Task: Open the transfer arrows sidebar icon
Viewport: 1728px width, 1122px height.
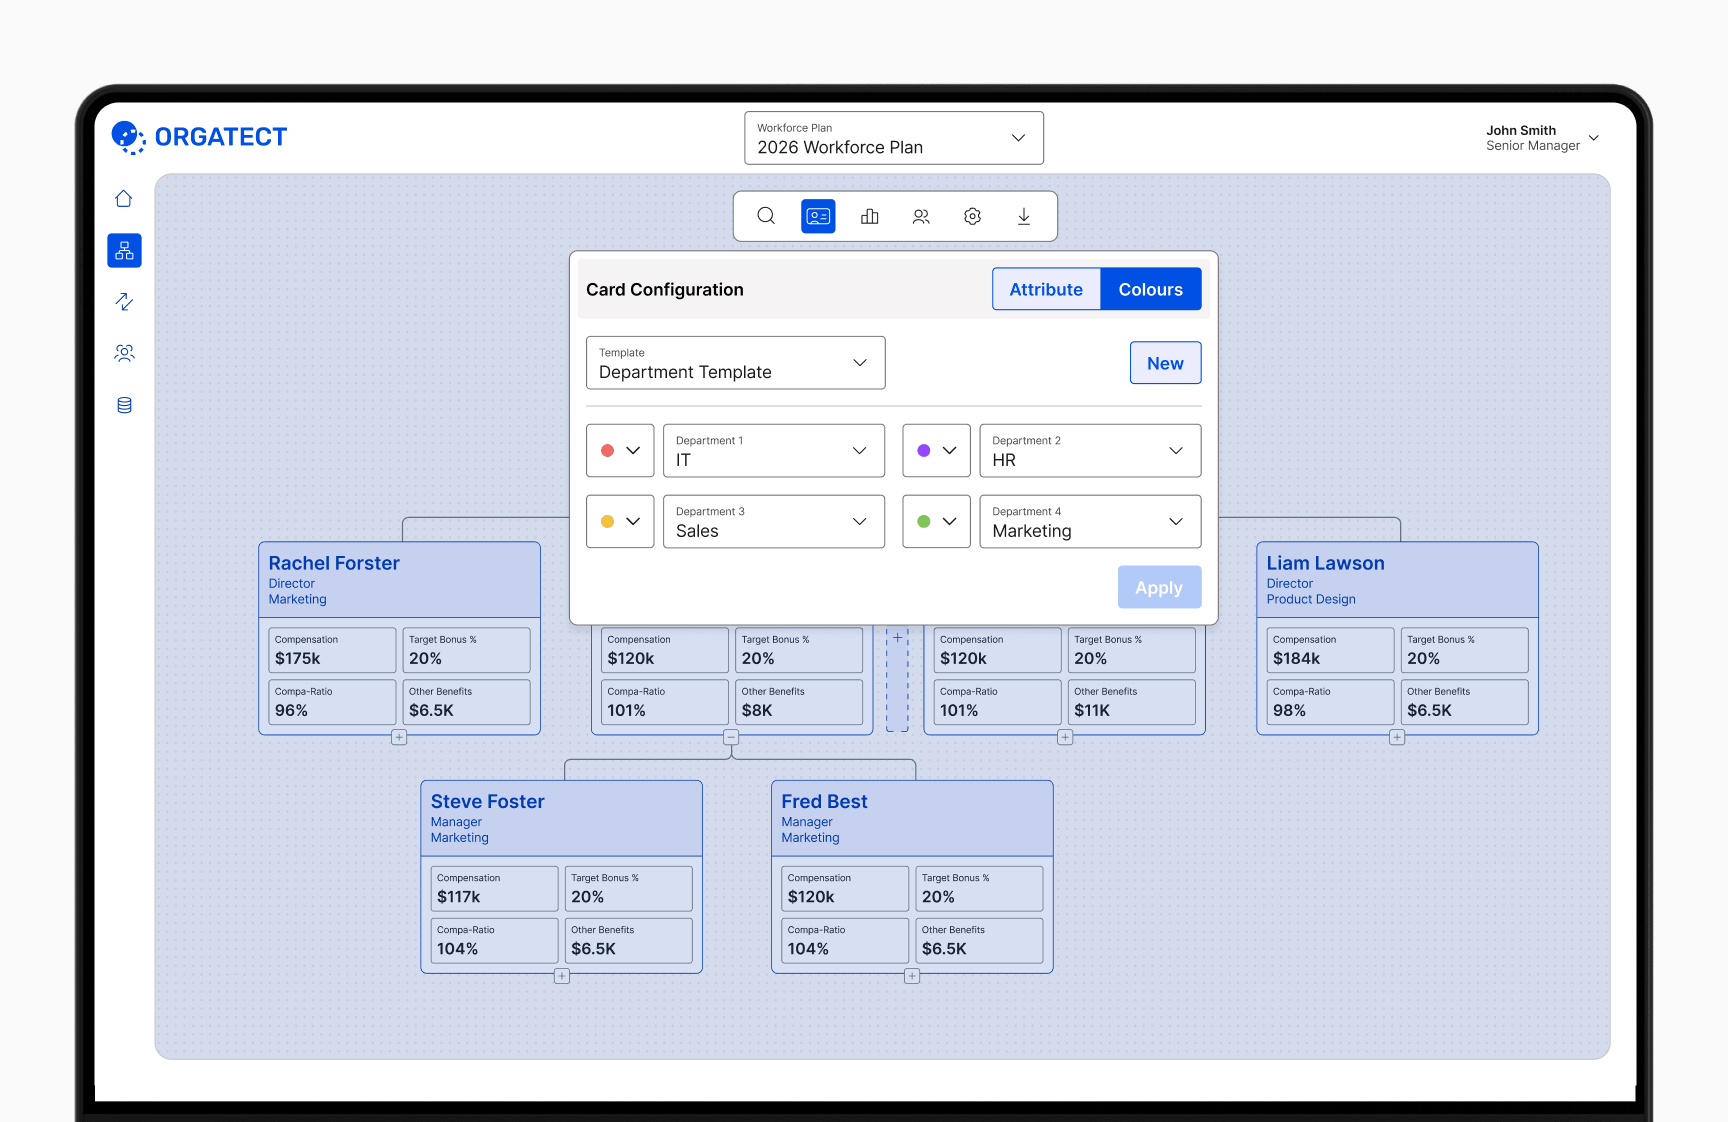Action: click(124, 301)
